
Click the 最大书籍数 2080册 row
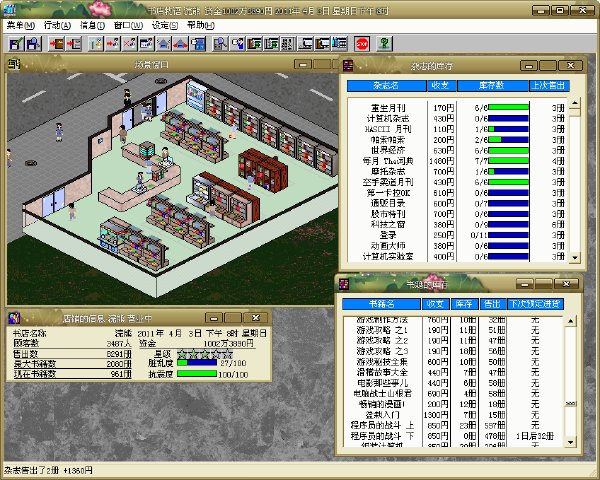coord(72,363)
